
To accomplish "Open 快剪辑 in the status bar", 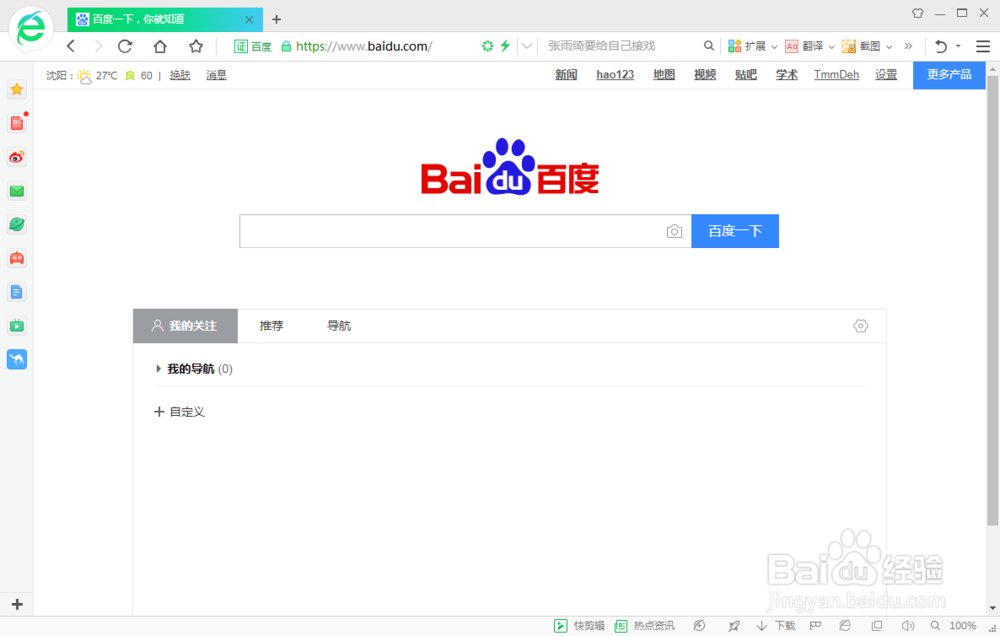I will (578, 625).
